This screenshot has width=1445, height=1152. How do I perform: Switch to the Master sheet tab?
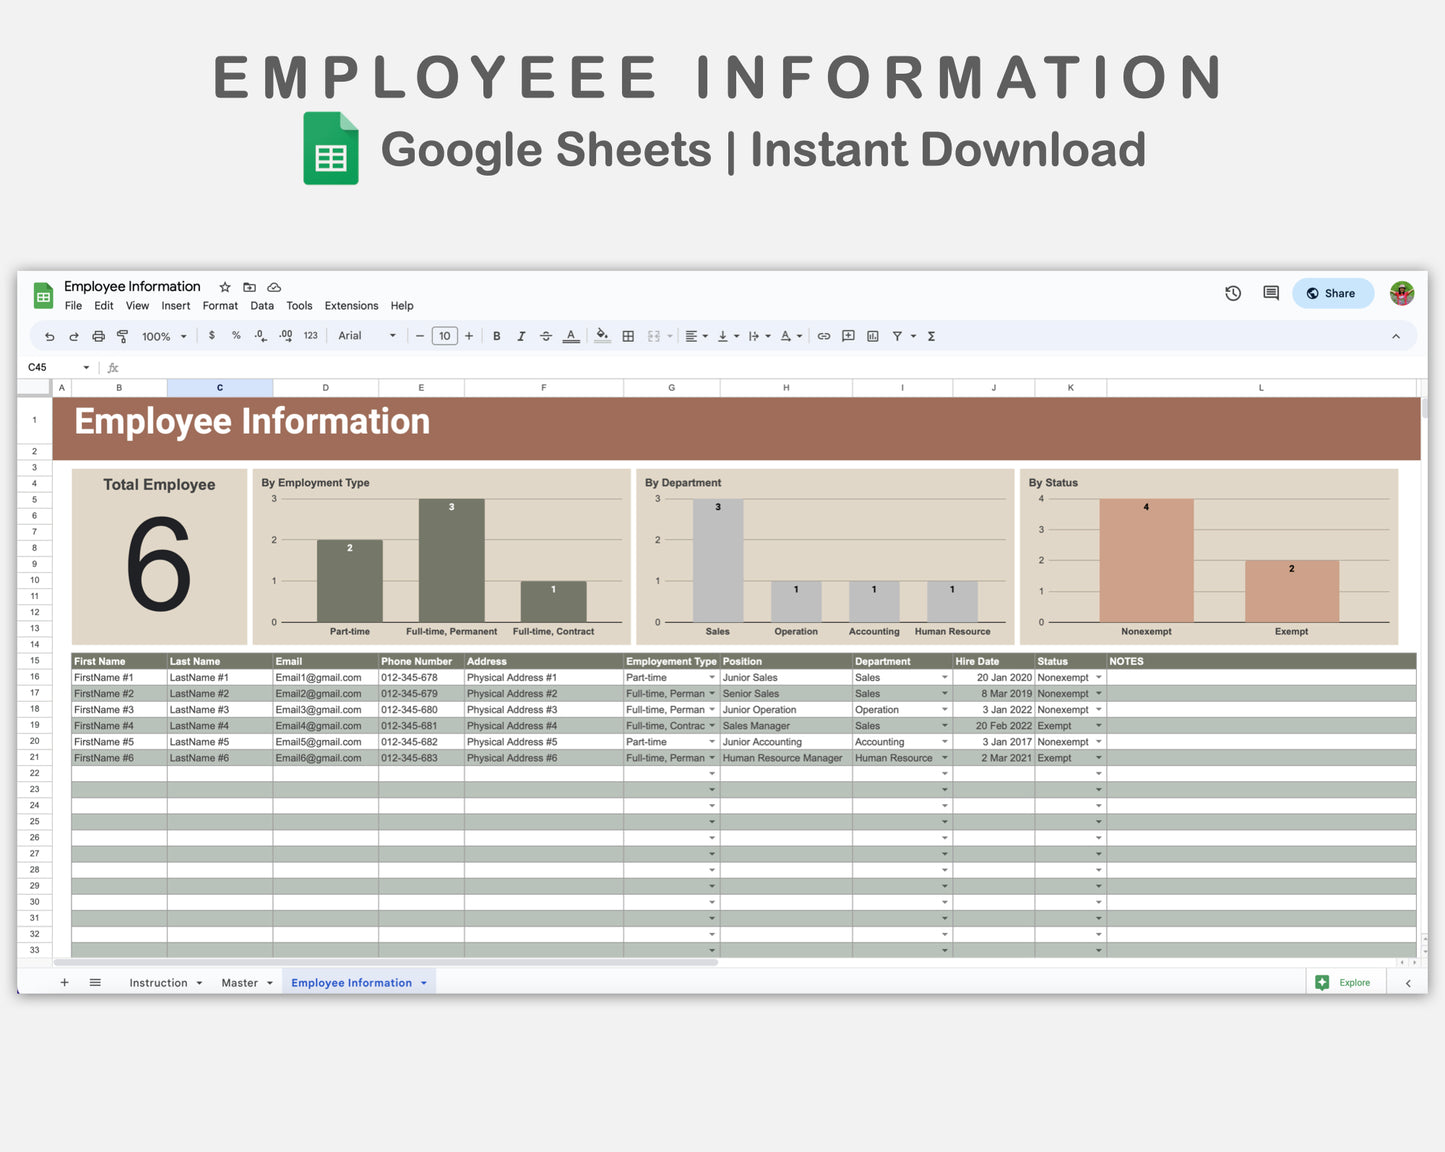(x=240, y=982)
